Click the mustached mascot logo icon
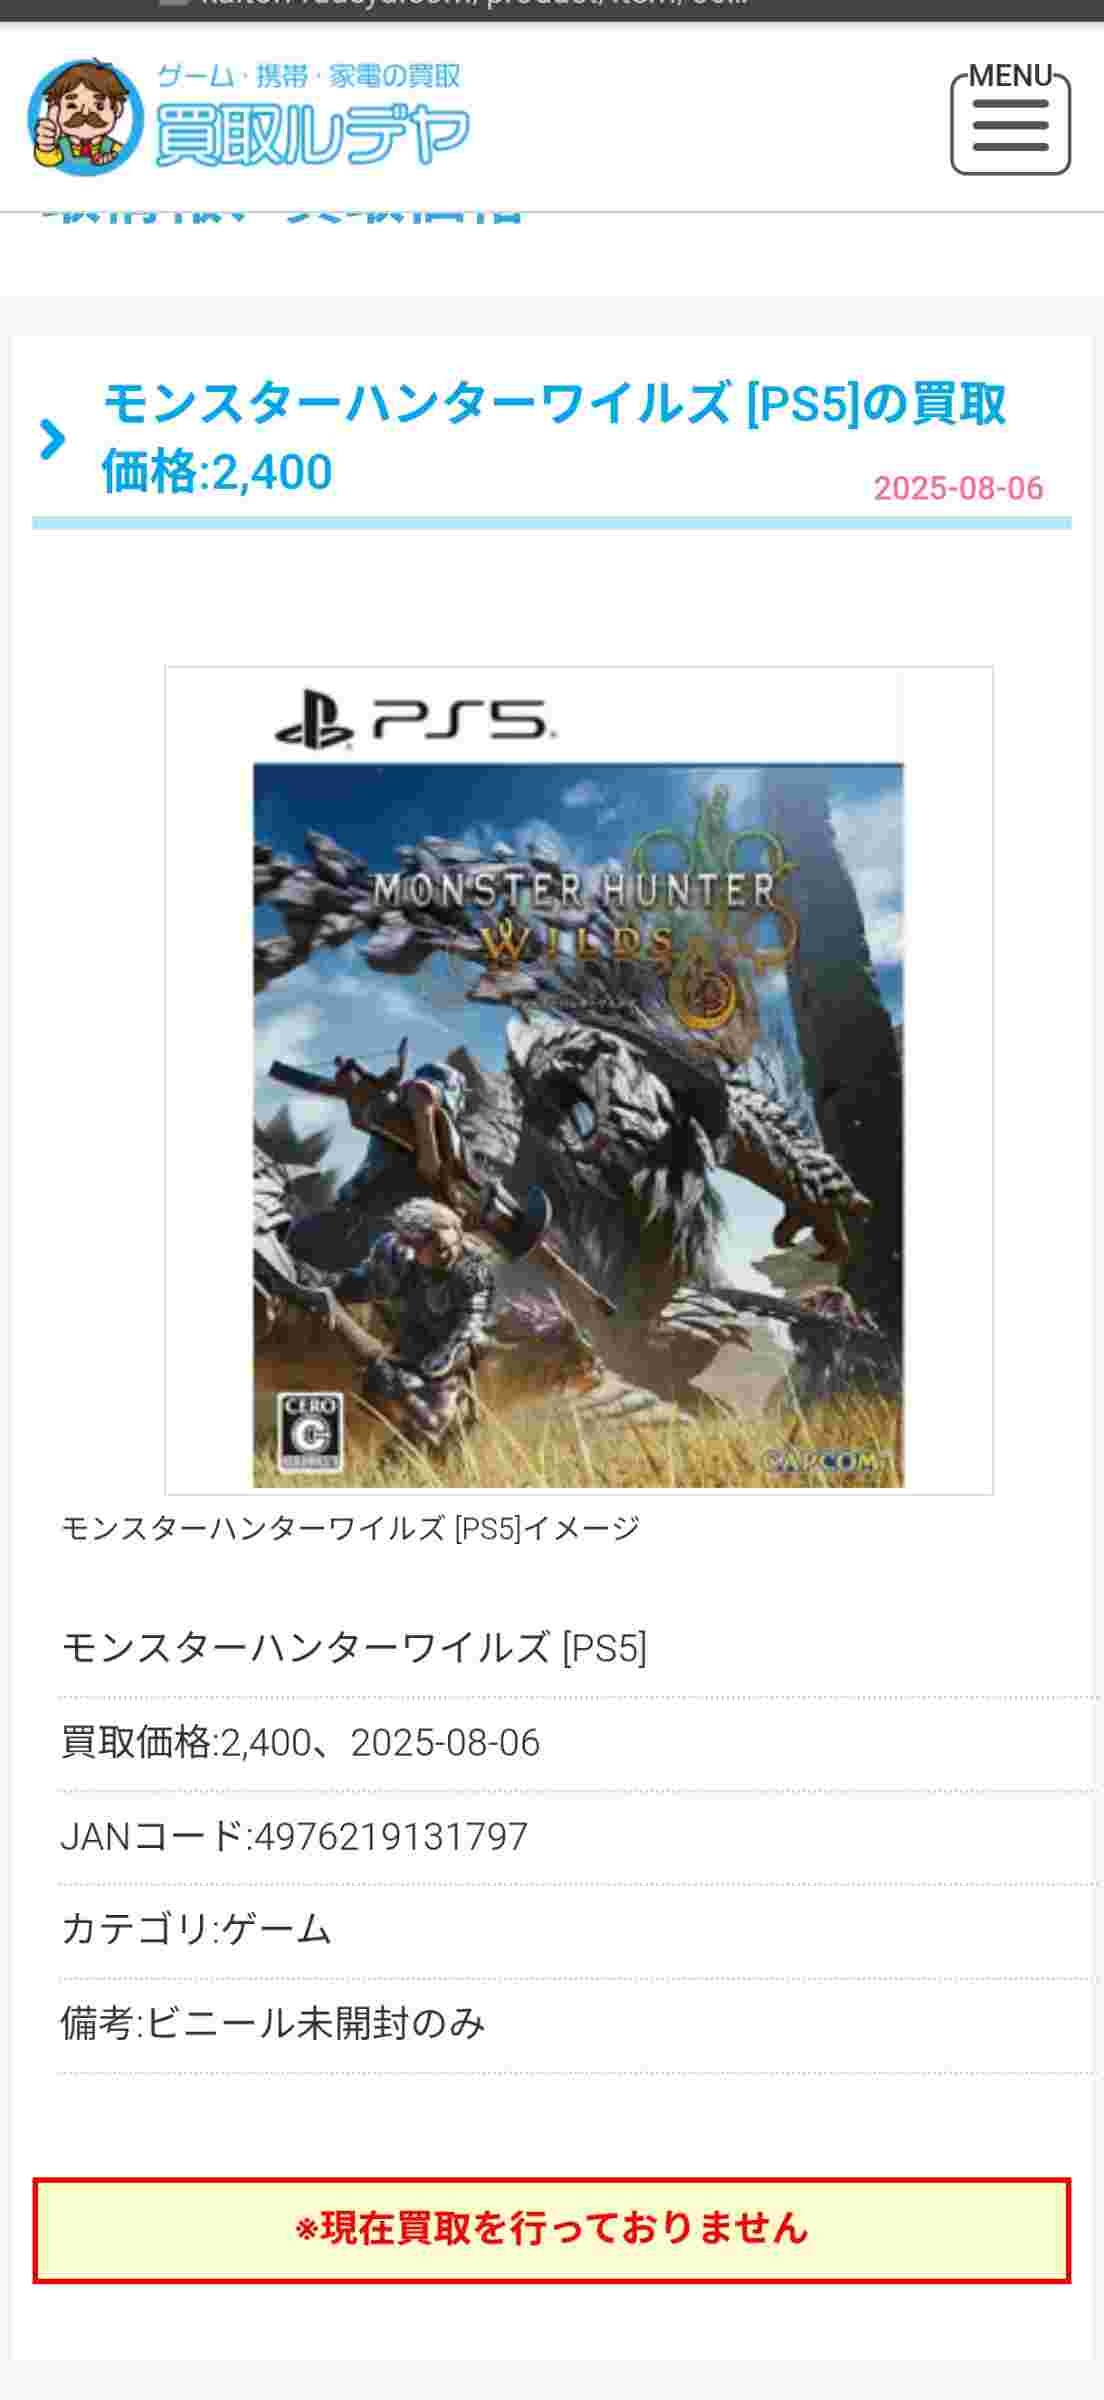The image size is (1104, 2400). [x=85, y=118]
